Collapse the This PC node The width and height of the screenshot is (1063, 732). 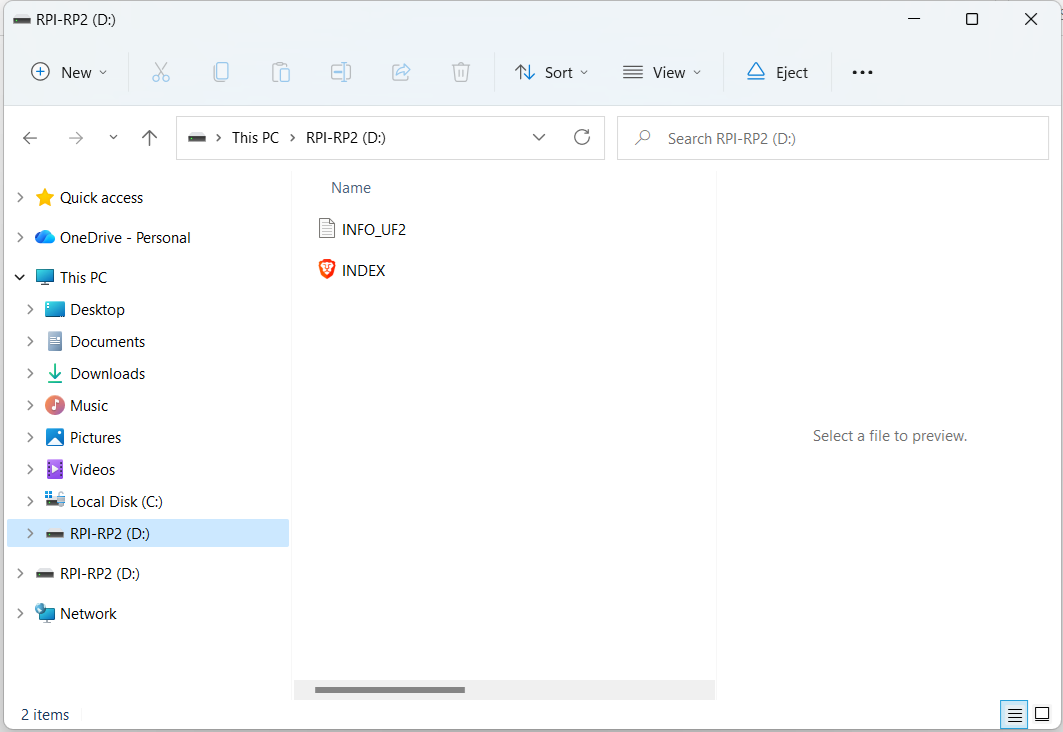click(x=20, y=277)
